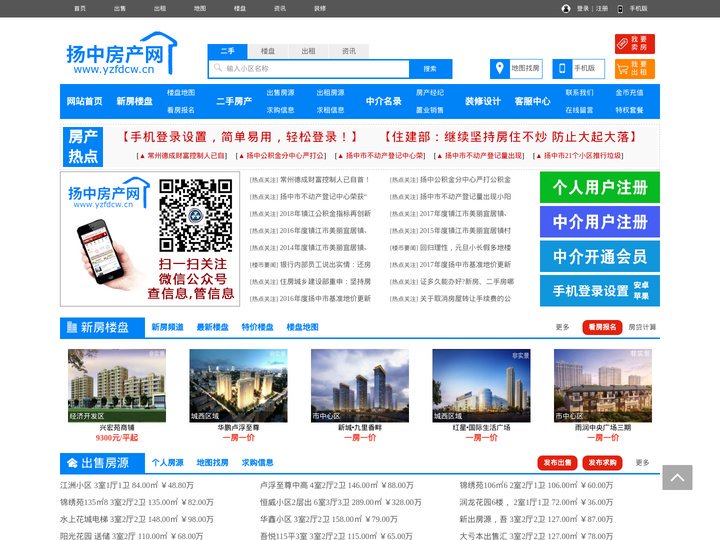Open 二手房产 in the main navigation
The width and height of the screenshot is (720, 540).
click(x=234, y=101)
